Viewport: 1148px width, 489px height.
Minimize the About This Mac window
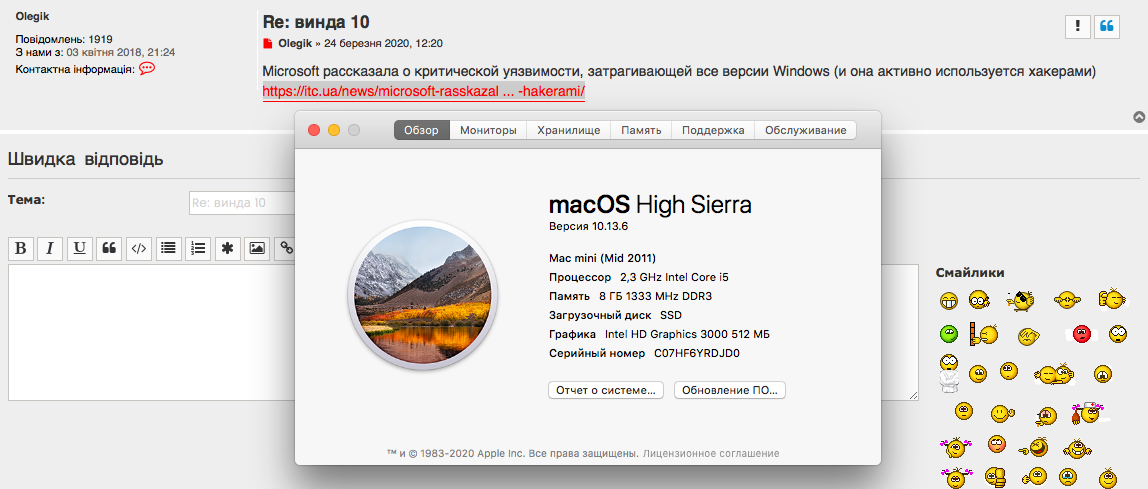pos(334,130)
